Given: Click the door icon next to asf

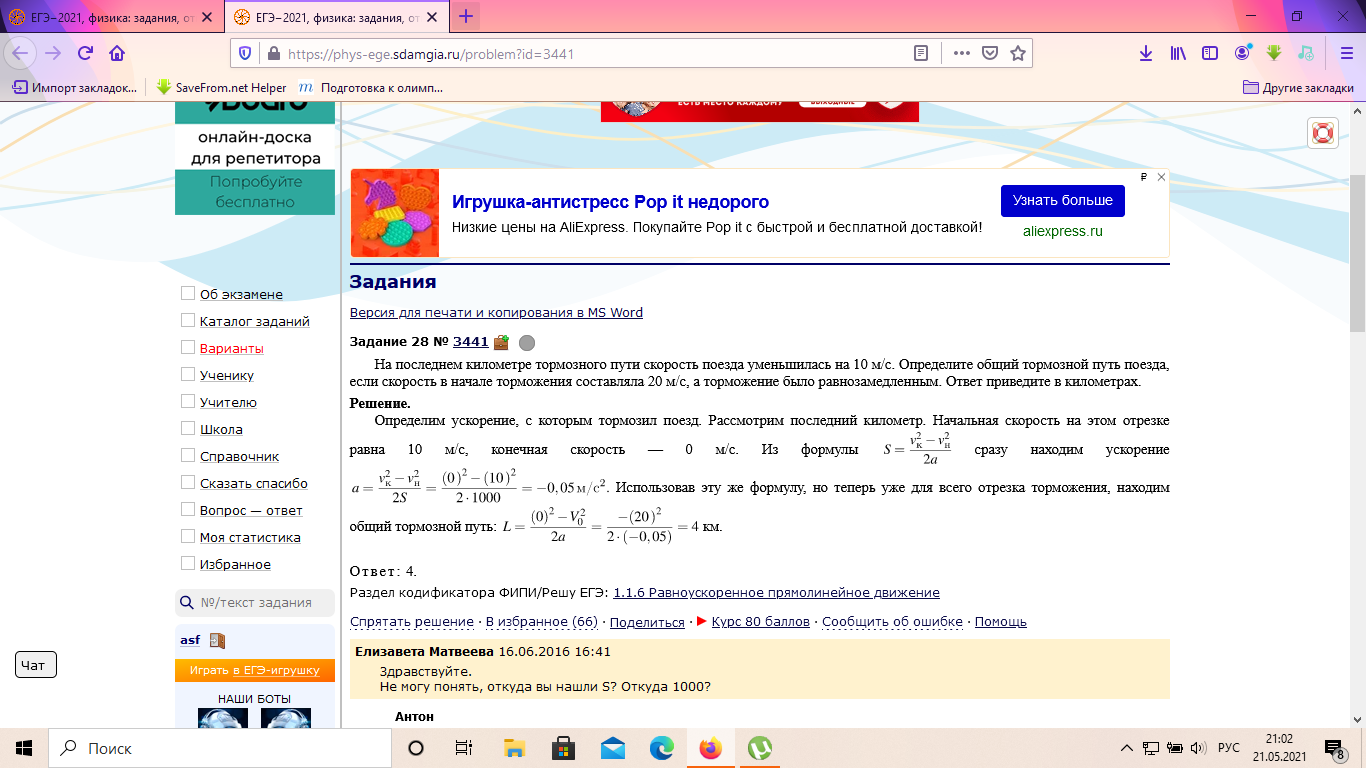Looking at the screenshot, I should point(217,640).
